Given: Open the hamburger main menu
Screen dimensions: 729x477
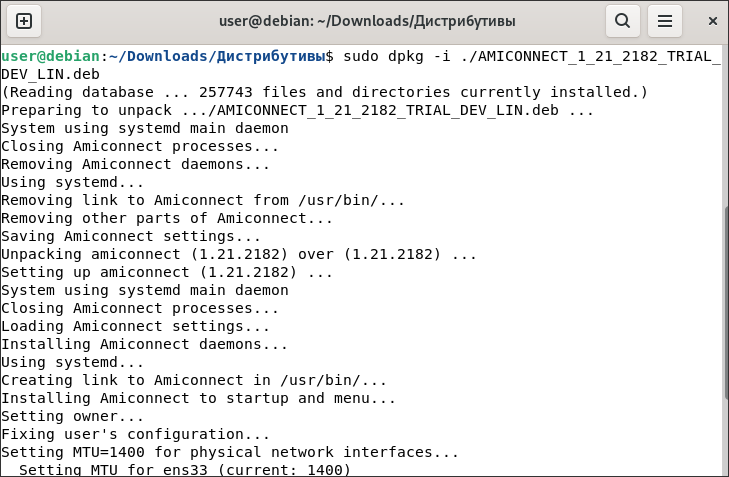Looking at the screenshot, I should pyautogui.click(x=664, y=21).
